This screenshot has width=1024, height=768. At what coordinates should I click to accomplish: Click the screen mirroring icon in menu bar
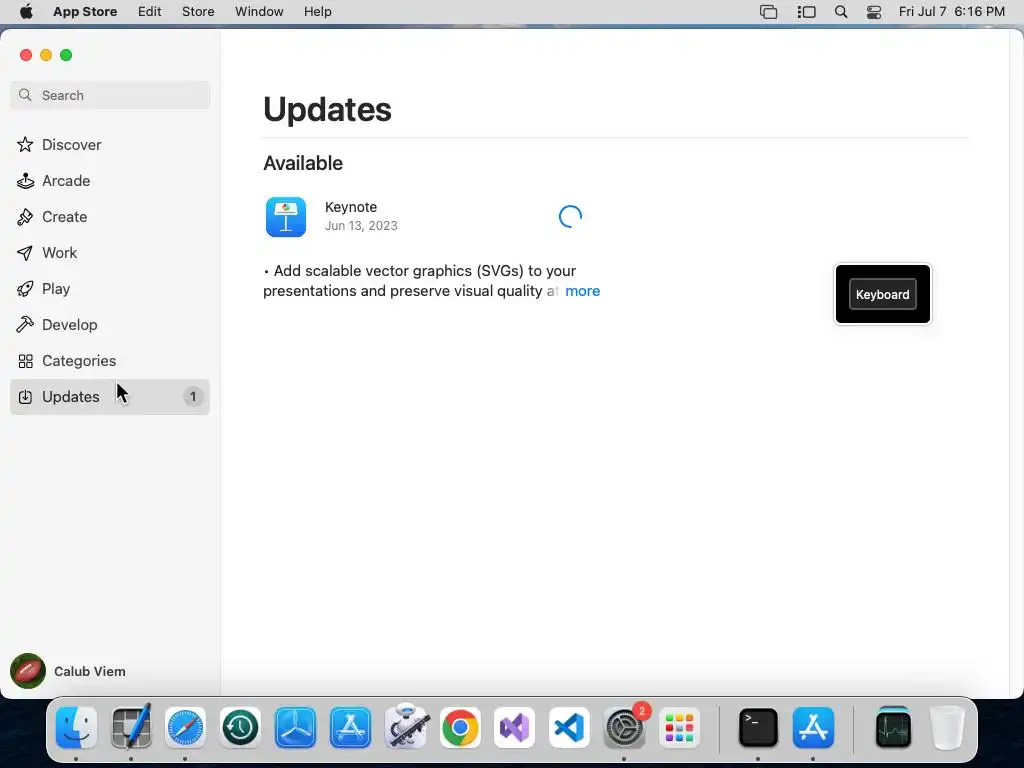pyautogui.click(x=769, y=12)
